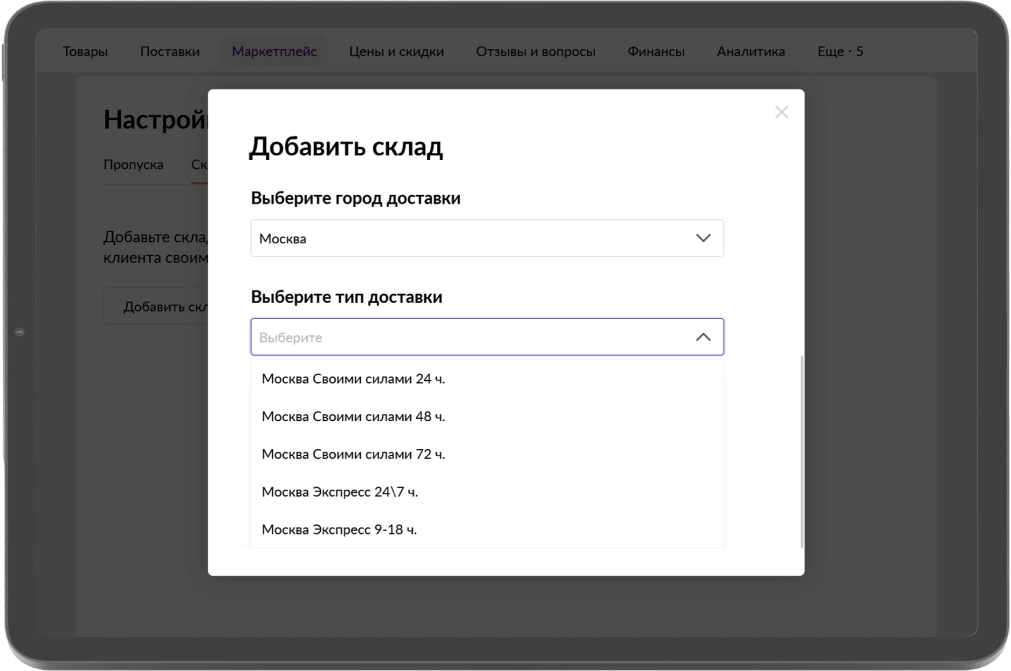
Task: Navigate to Цены и скидки
Action: [396, 51]
